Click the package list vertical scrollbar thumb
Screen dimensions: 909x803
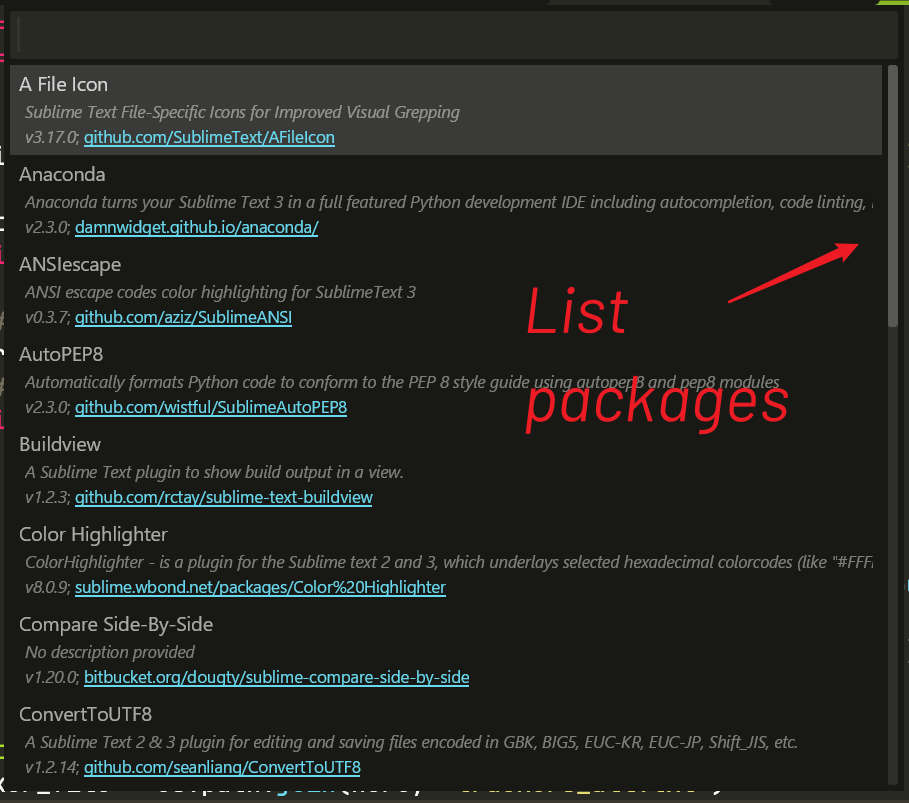click(892, 195)
